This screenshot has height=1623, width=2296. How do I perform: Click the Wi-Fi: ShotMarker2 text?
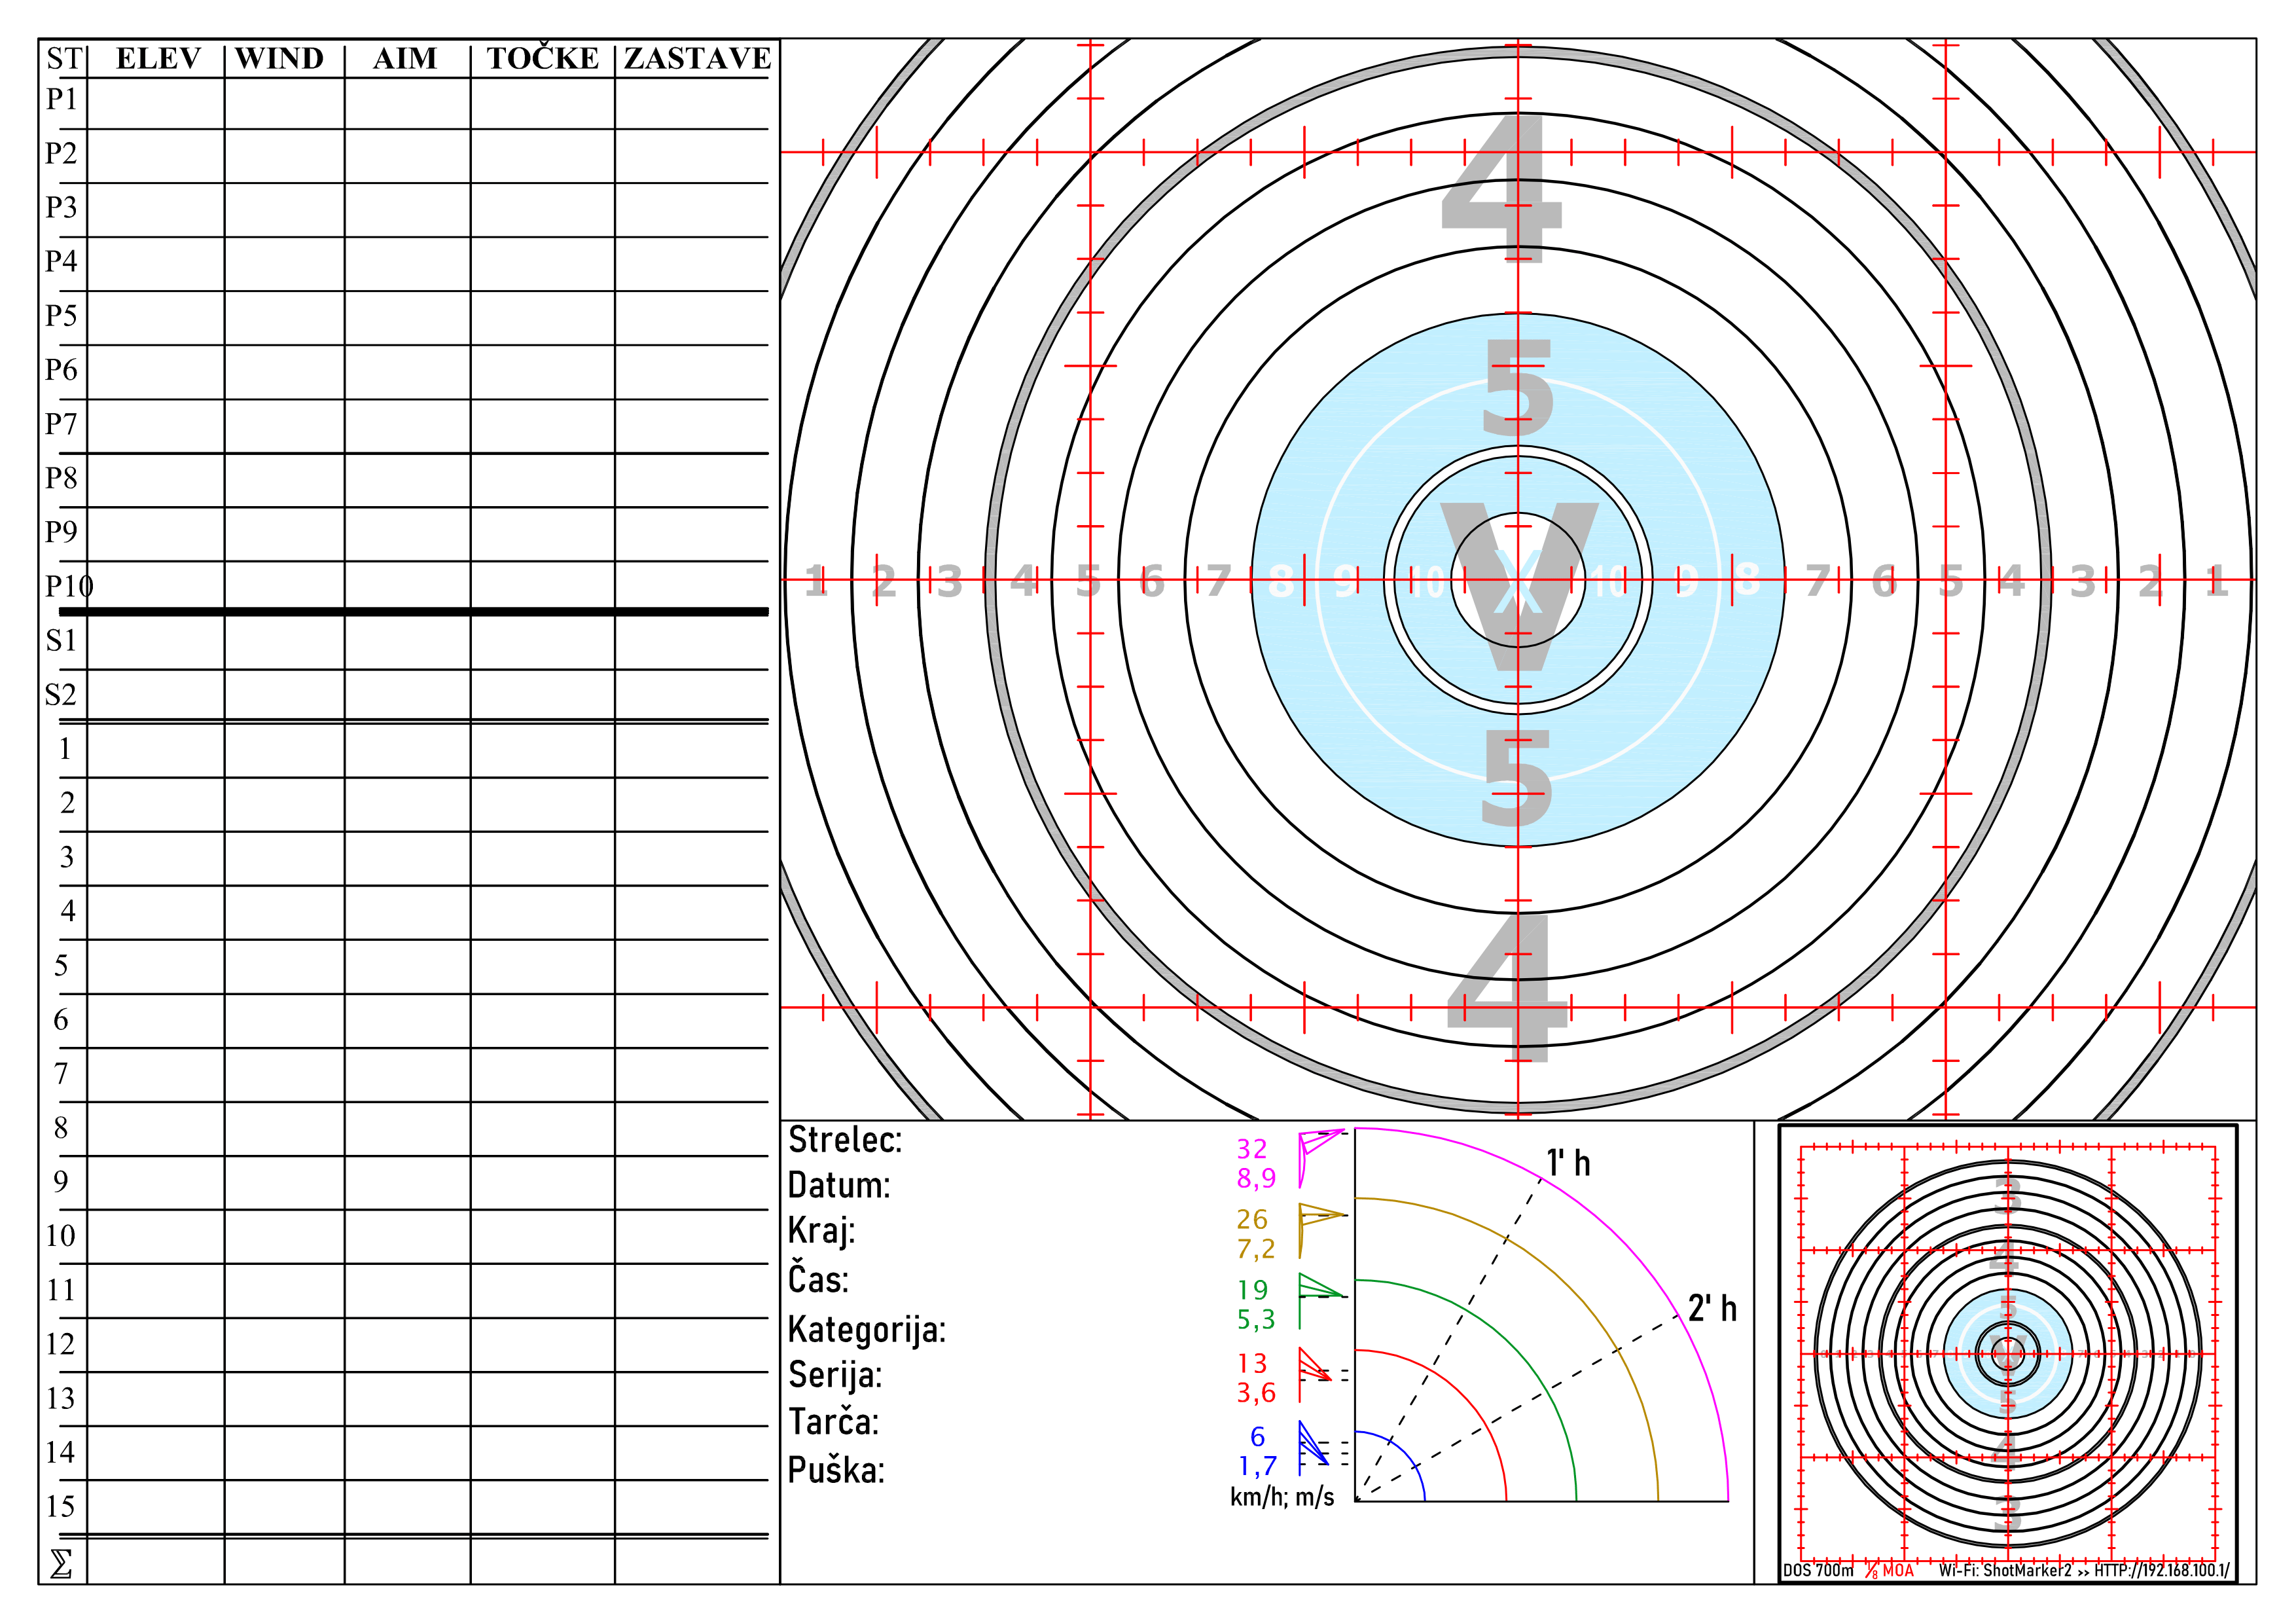(2005, 1571)
